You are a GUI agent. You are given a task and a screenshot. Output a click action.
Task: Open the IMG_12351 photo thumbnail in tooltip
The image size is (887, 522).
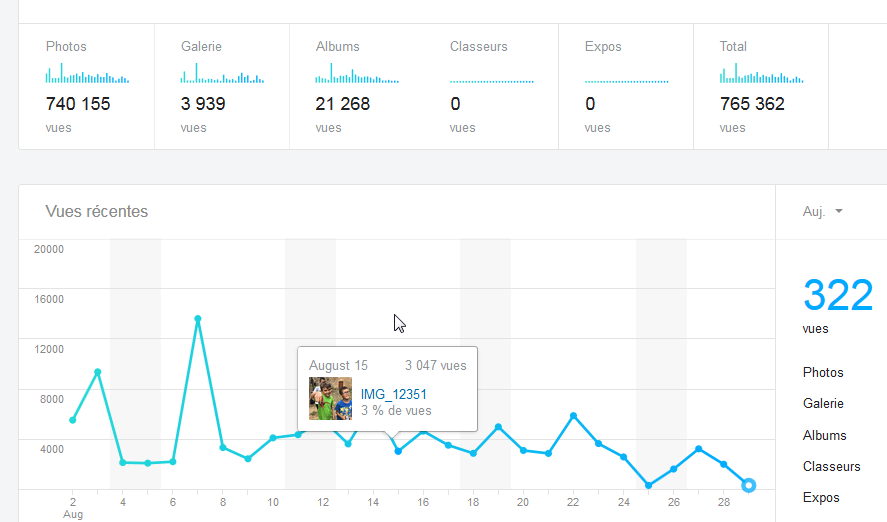coord(330,398)
